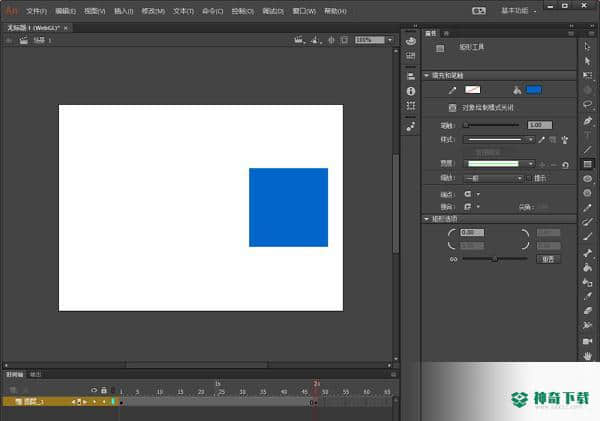Screen dimensions: 600x421
Task: Select the Selection arrow tool
Action: click(587, 46)
